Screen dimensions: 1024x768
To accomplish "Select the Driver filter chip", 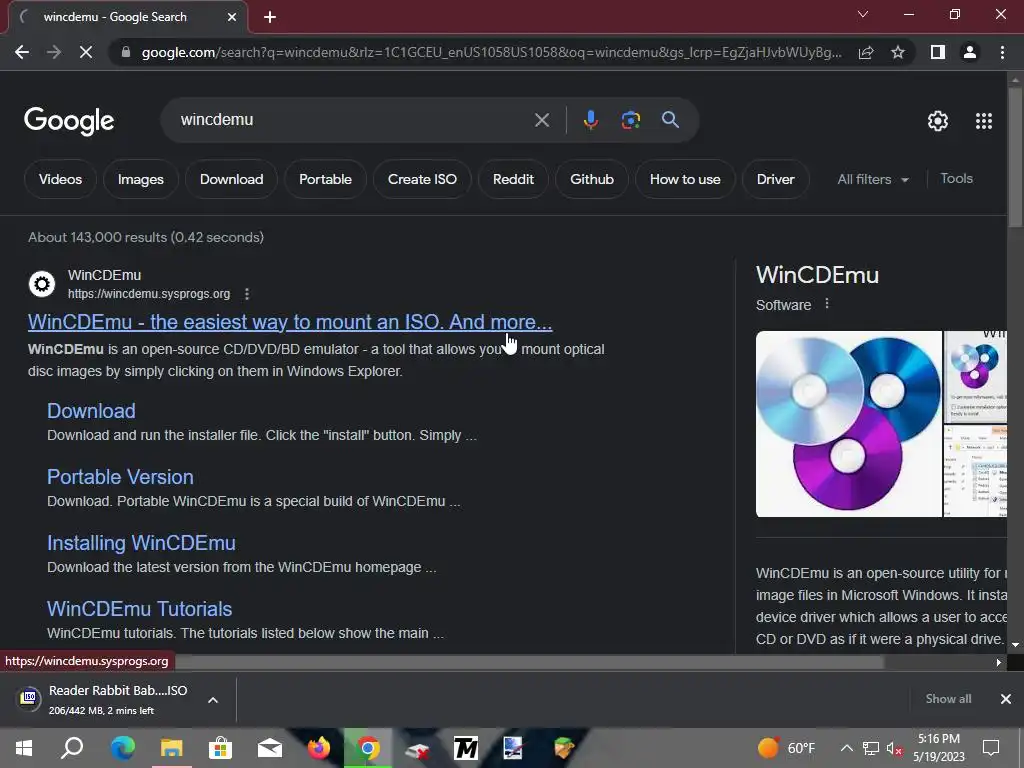I will pyautogui.click(x=775, y=179).
